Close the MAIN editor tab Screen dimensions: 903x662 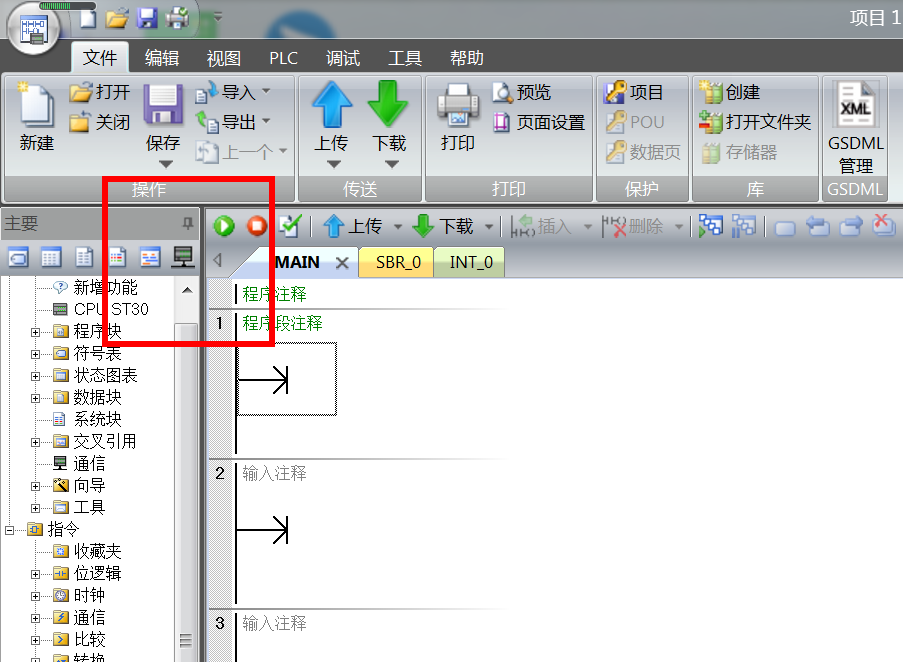click(342, 263)
